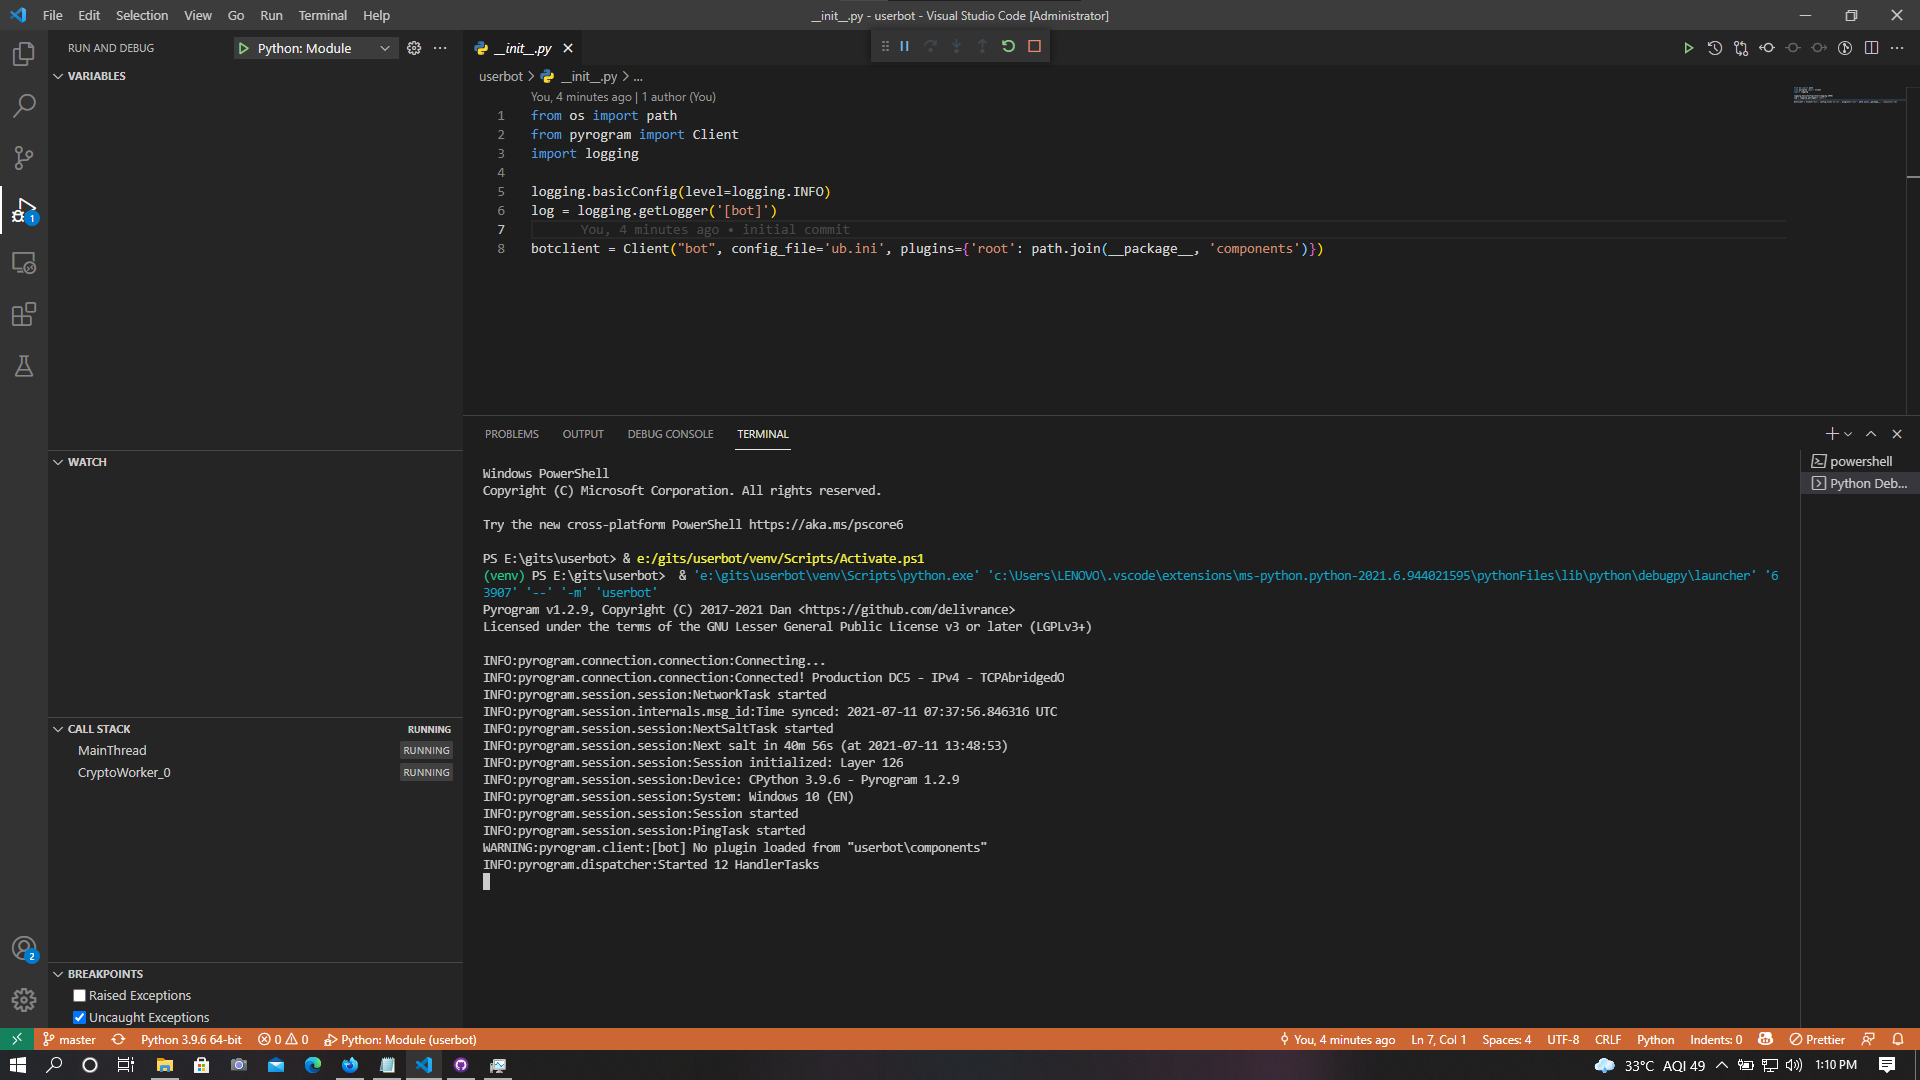Image resolution: width=1920 pixels, height=1080 pixels.
Task: Create a new terminal with plus icon
Action: pyautogui.click(x=1831, y=434)
